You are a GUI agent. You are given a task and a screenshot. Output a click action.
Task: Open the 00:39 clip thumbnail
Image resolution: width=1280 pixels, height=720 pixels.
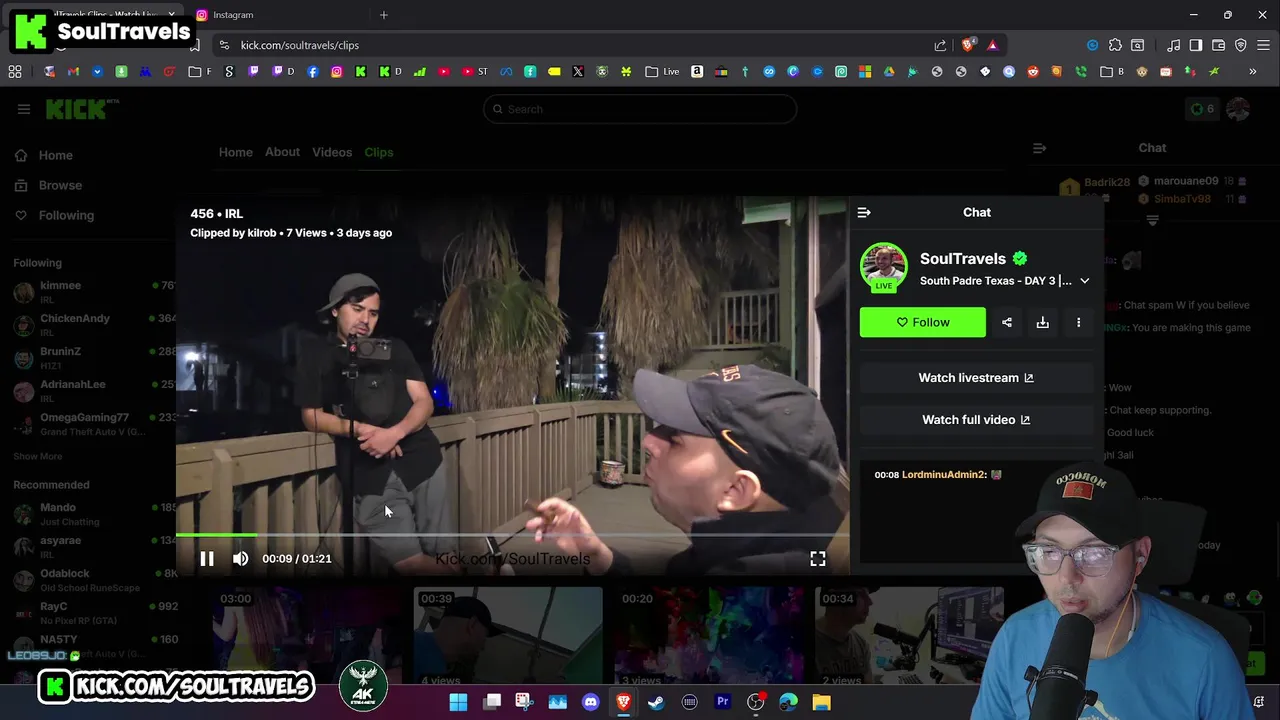coord(508,636)
